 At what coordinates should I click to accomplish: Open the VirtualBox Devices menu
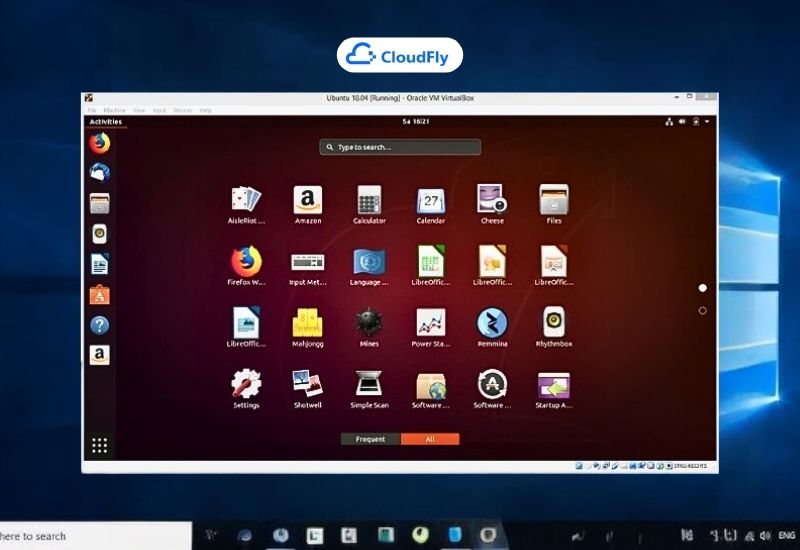(183, 110)
